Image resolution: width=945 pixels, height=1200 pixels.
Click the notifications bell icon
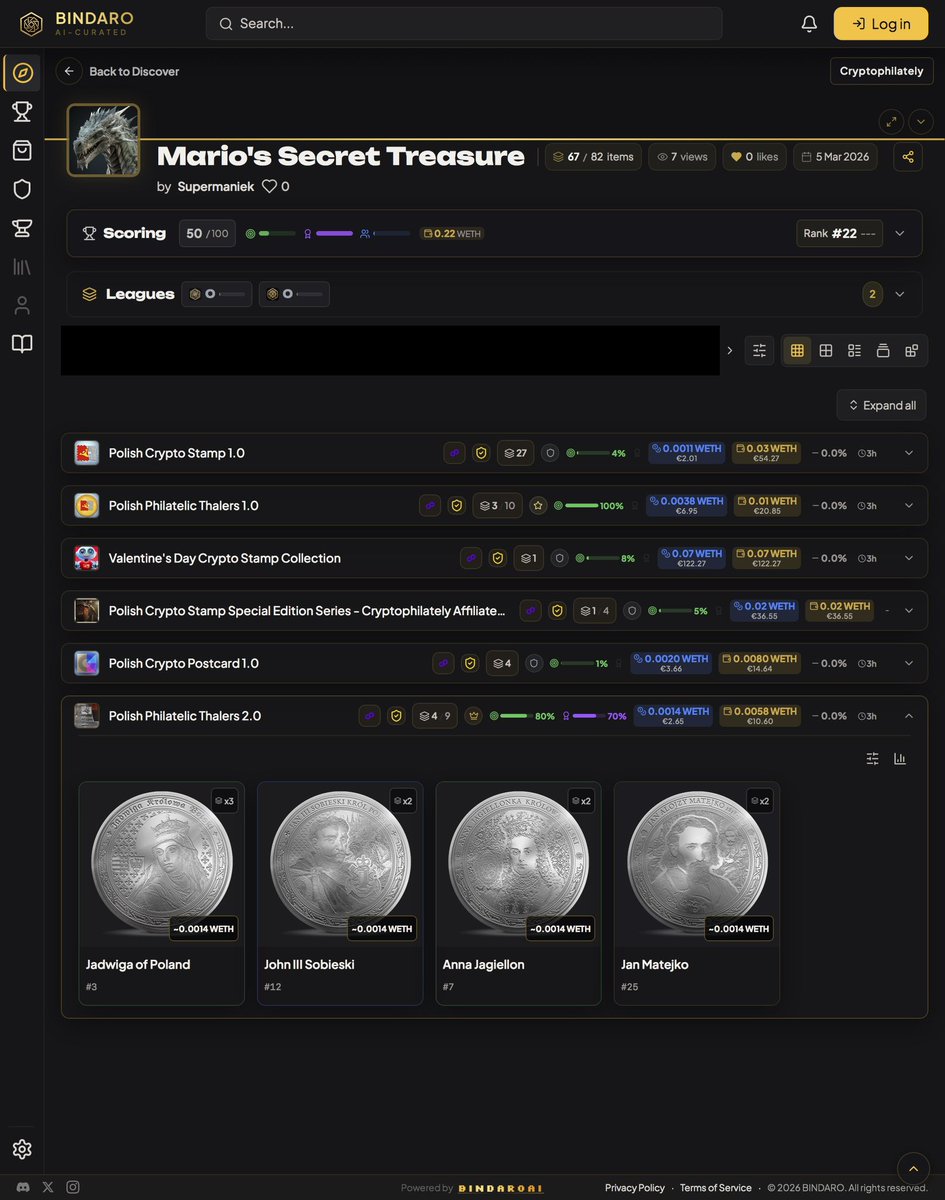click(809, 23)
